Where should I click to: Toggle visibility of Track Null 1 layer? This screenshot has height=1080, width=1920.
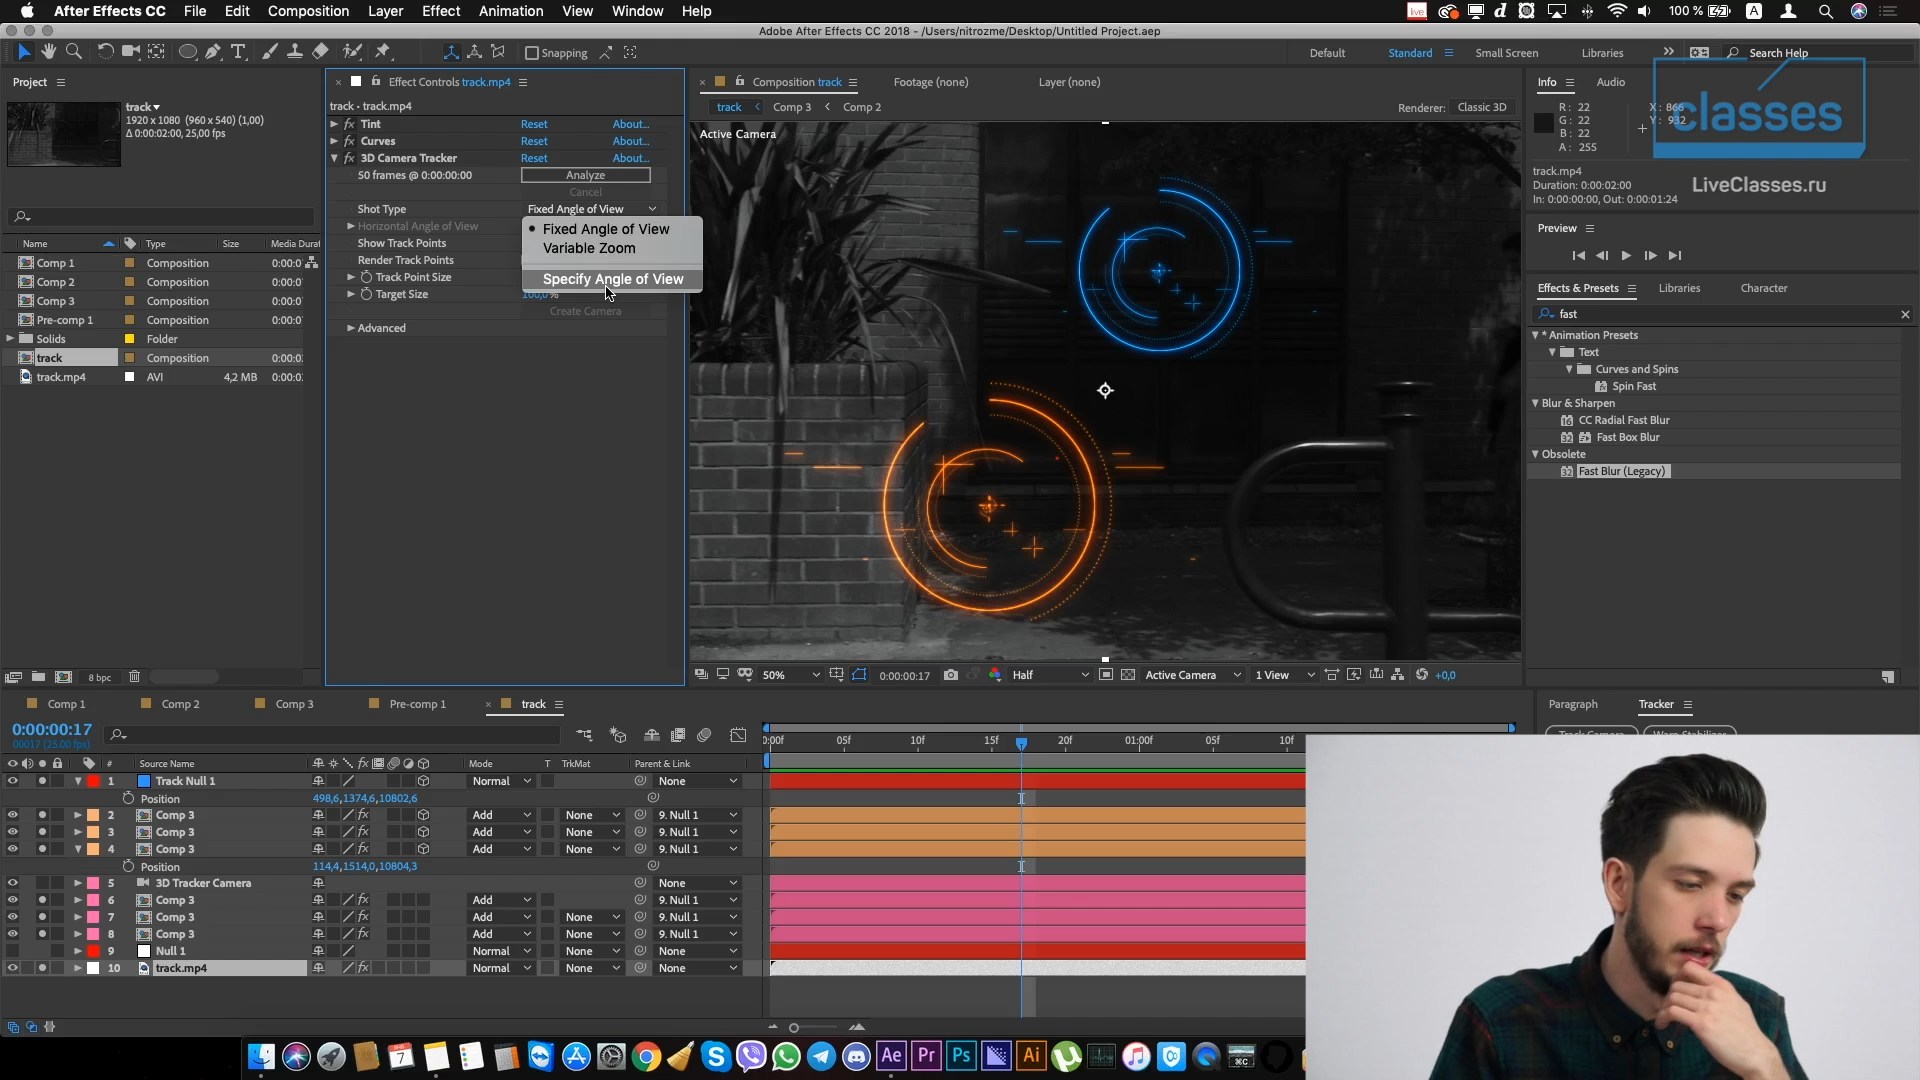(x=13, y=781)
